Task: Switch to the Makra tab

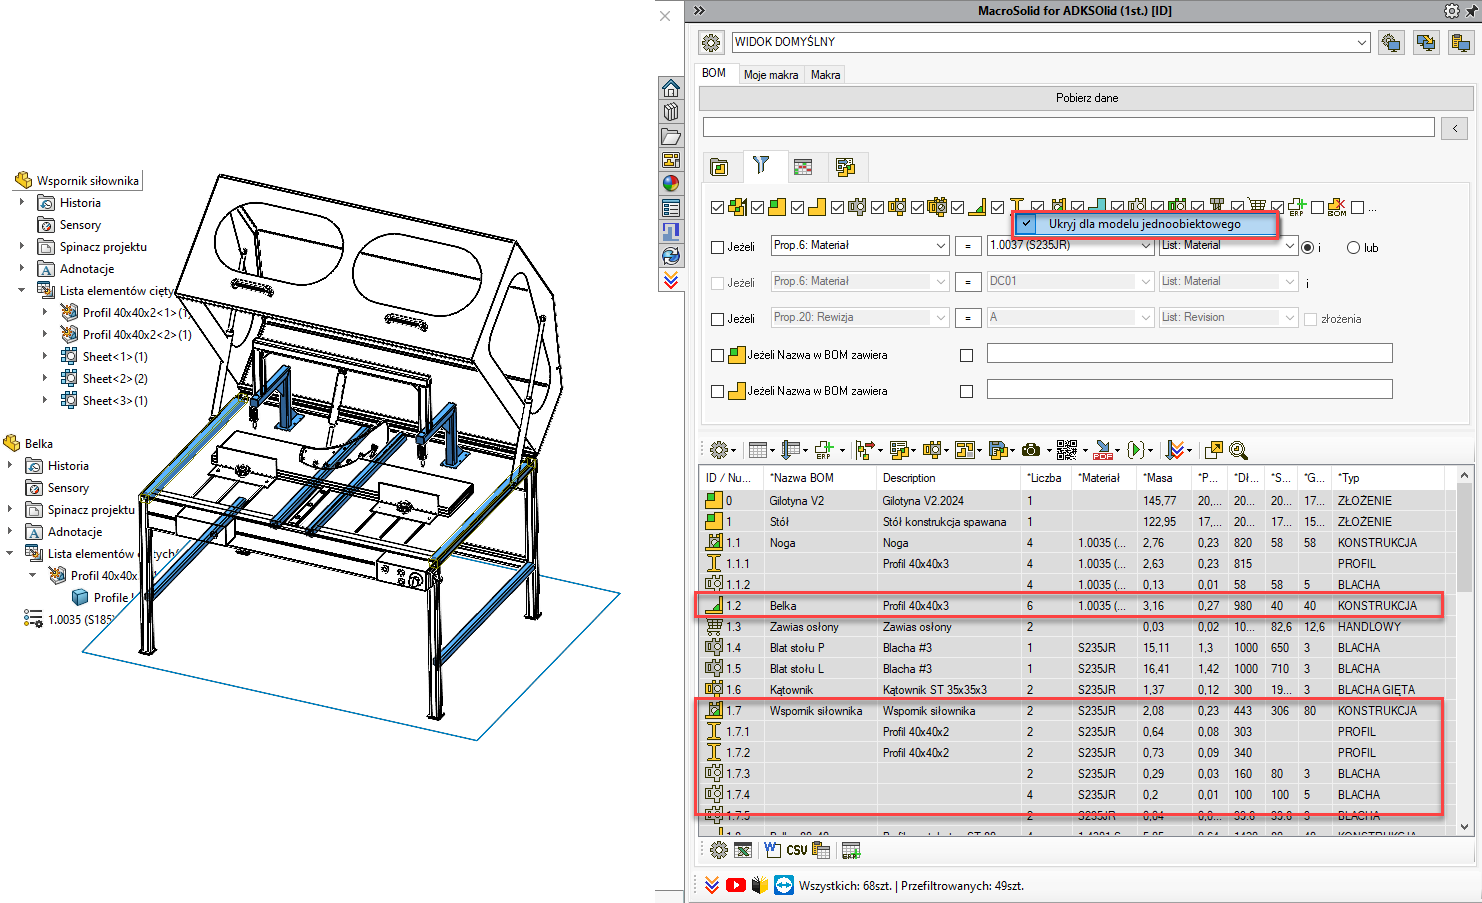Action: pyautogui.click(x=825, y=75)
